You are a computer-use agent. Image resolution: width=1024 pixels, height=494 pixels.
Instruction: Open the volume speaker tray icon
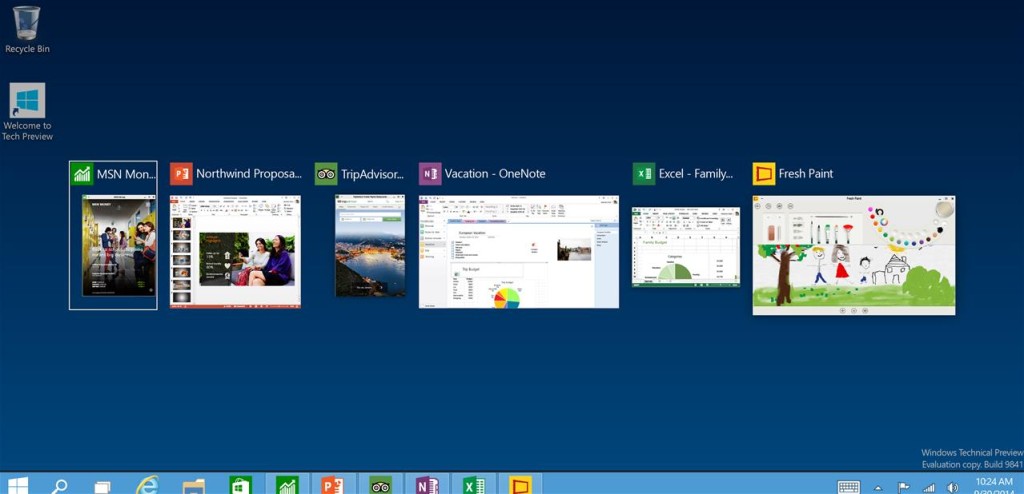952,487
